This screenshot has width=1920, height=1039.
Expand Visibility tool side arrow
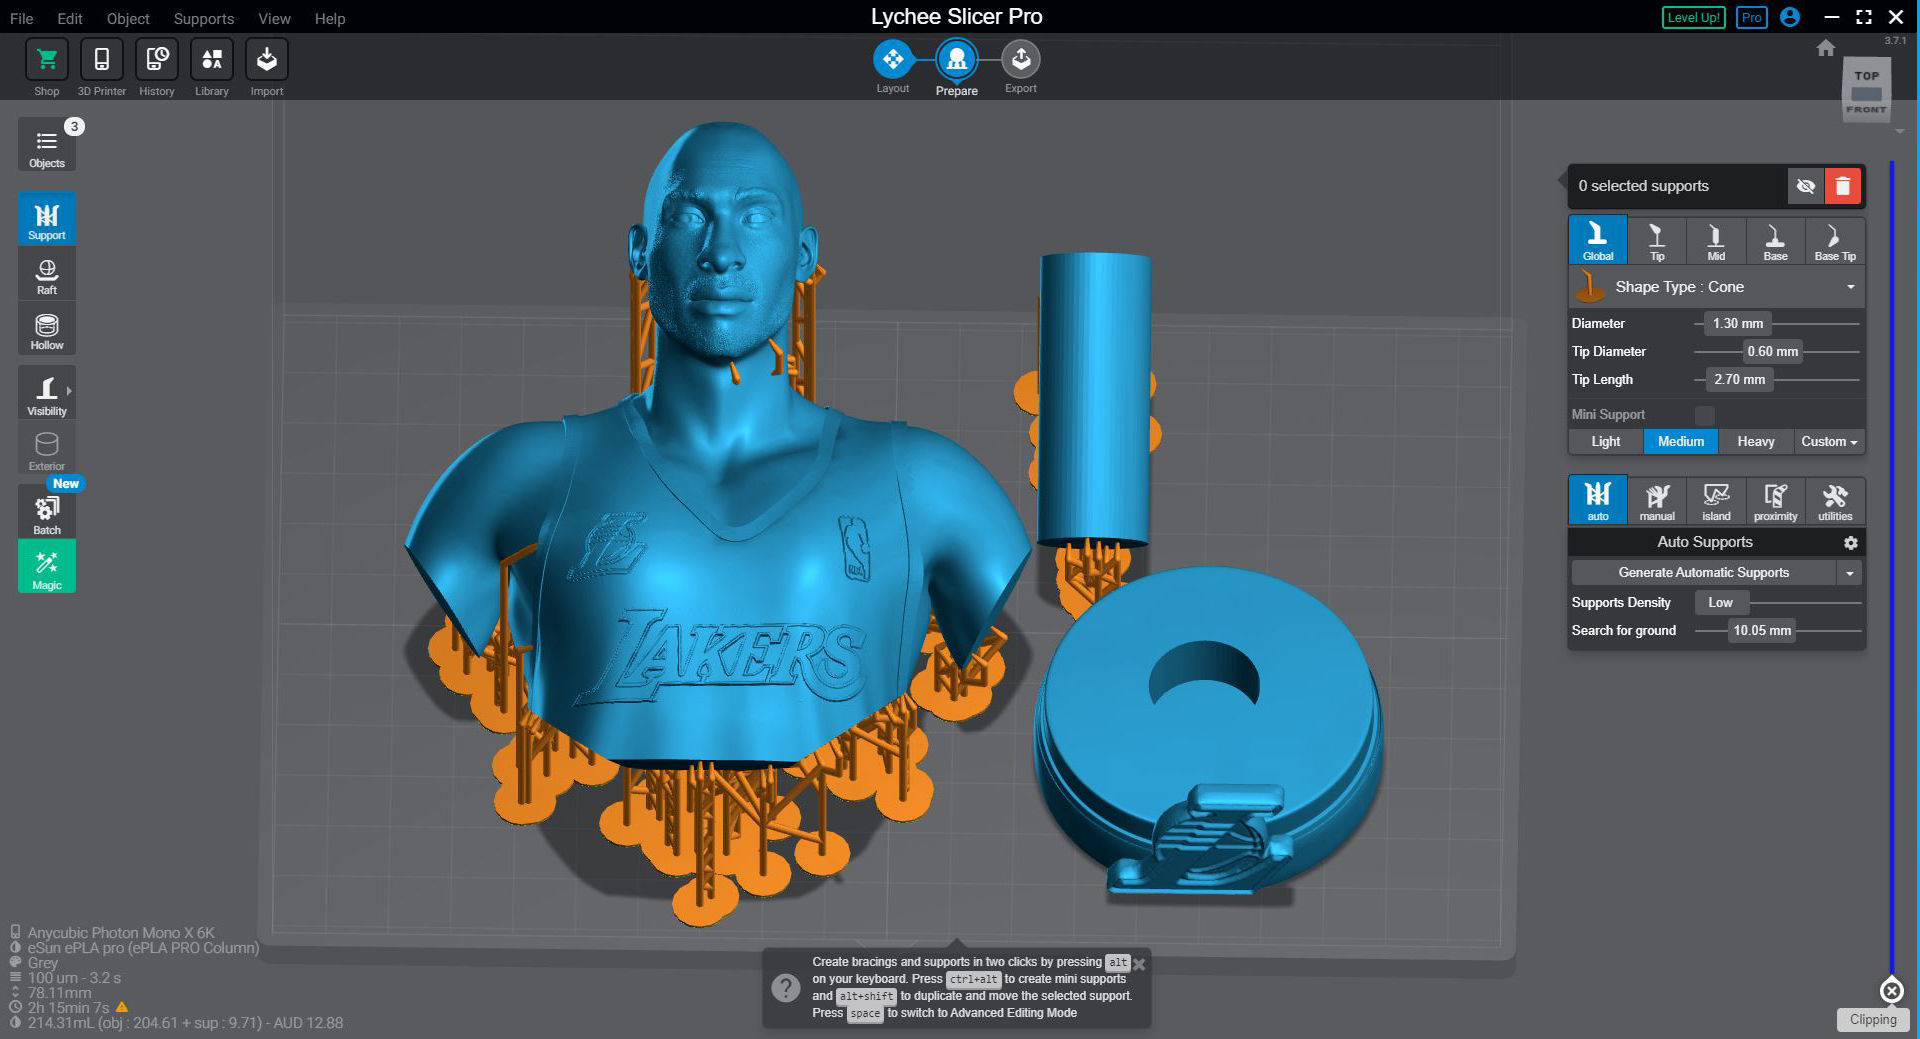click(69, 391)
